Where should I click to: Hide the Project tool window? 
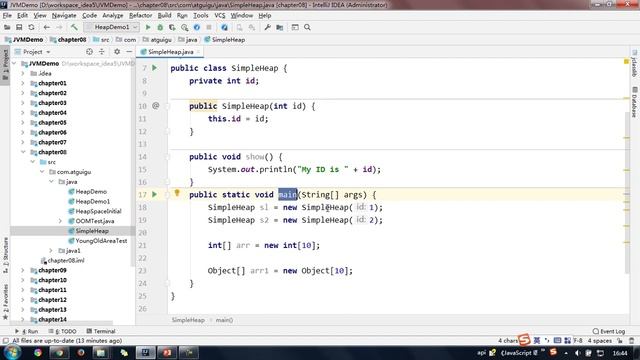tap(129, 52)
